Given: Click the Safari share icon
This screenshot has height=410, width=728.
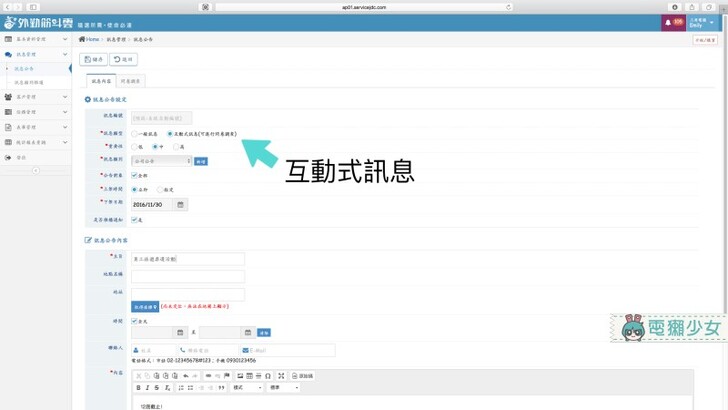Looking at the screenshot, I should point(690,6).
